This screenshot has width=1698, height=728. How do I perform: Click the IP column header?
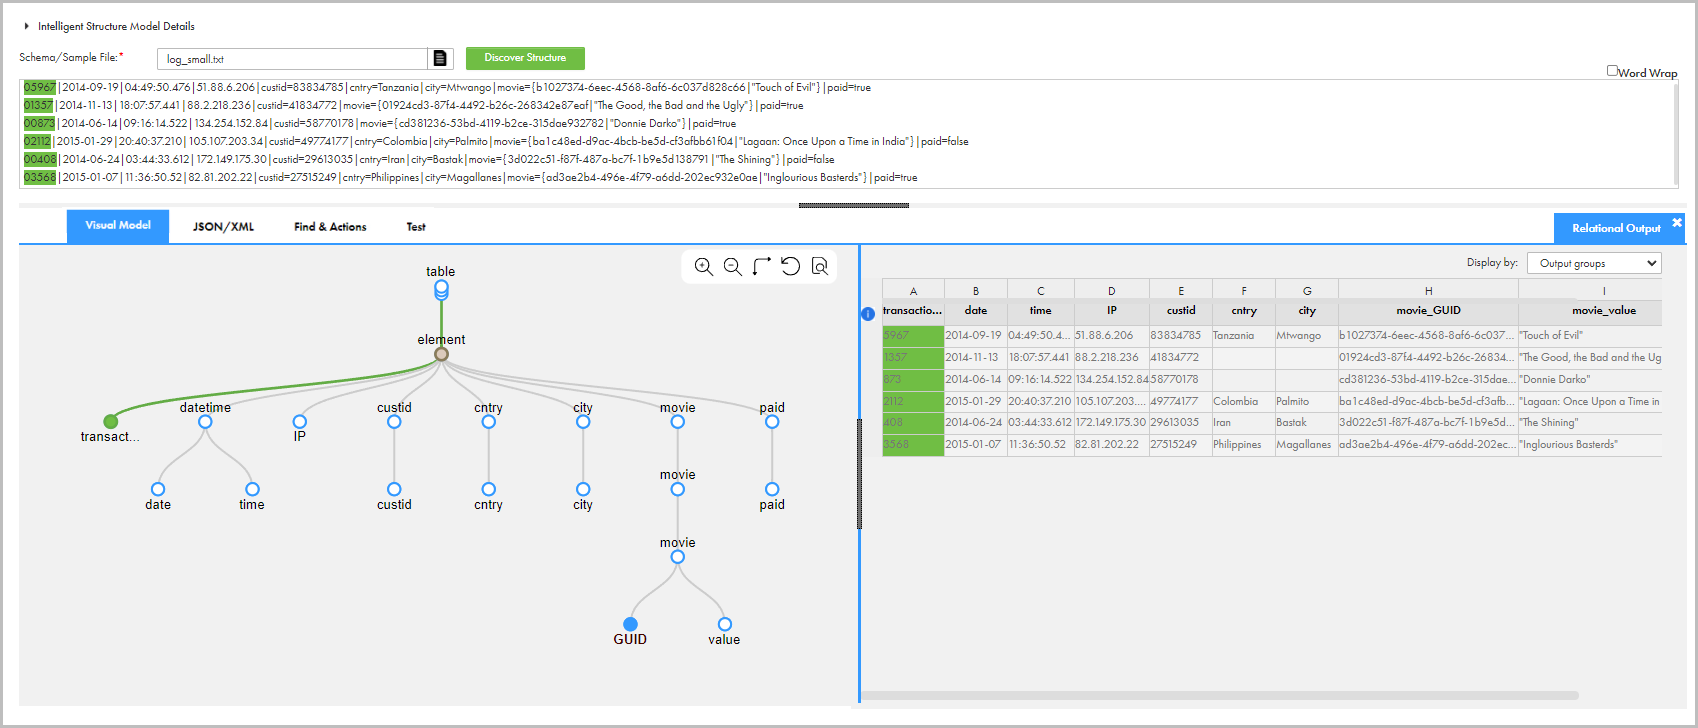[1111, 311]
